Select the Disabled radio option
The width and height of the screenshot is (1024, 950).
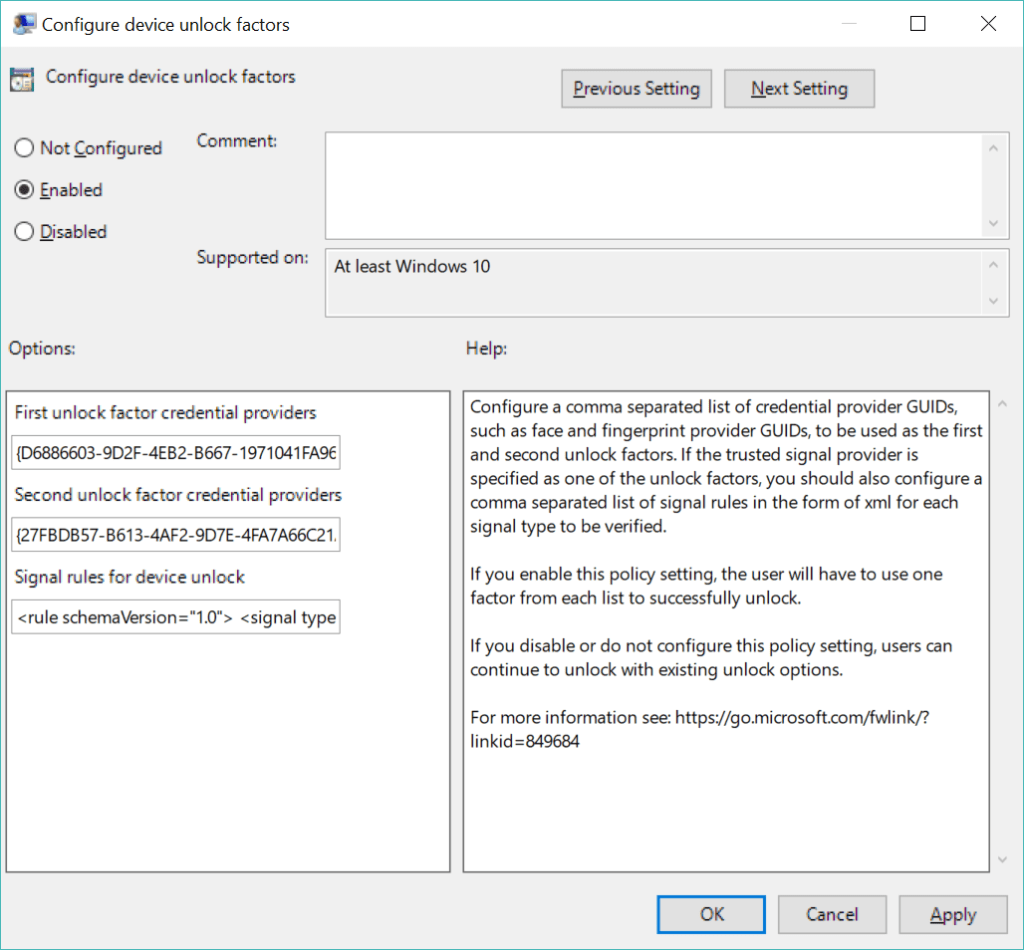24,232
